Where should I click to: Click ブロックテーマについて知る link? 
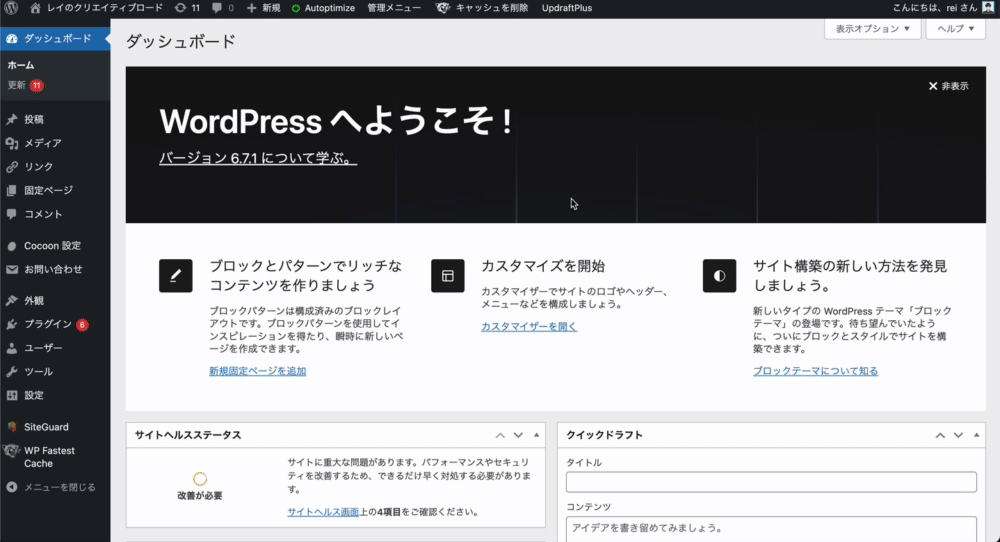[x=815, y=370]
